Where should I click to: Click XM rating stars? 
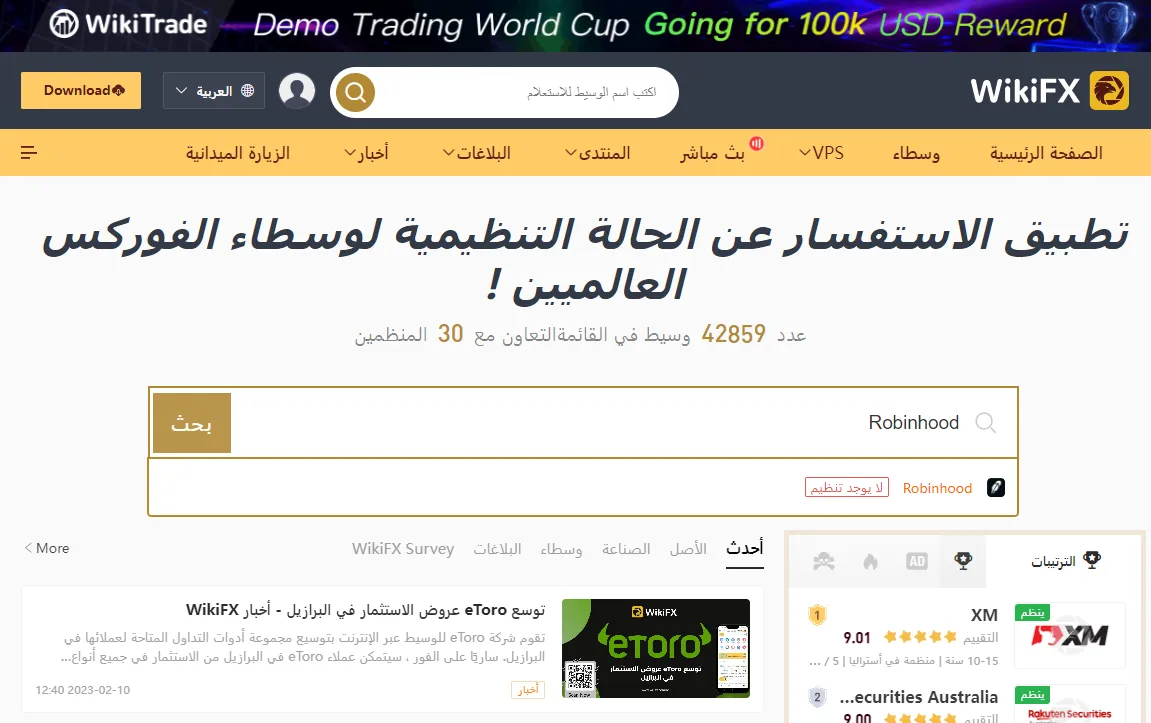[921, 637]
